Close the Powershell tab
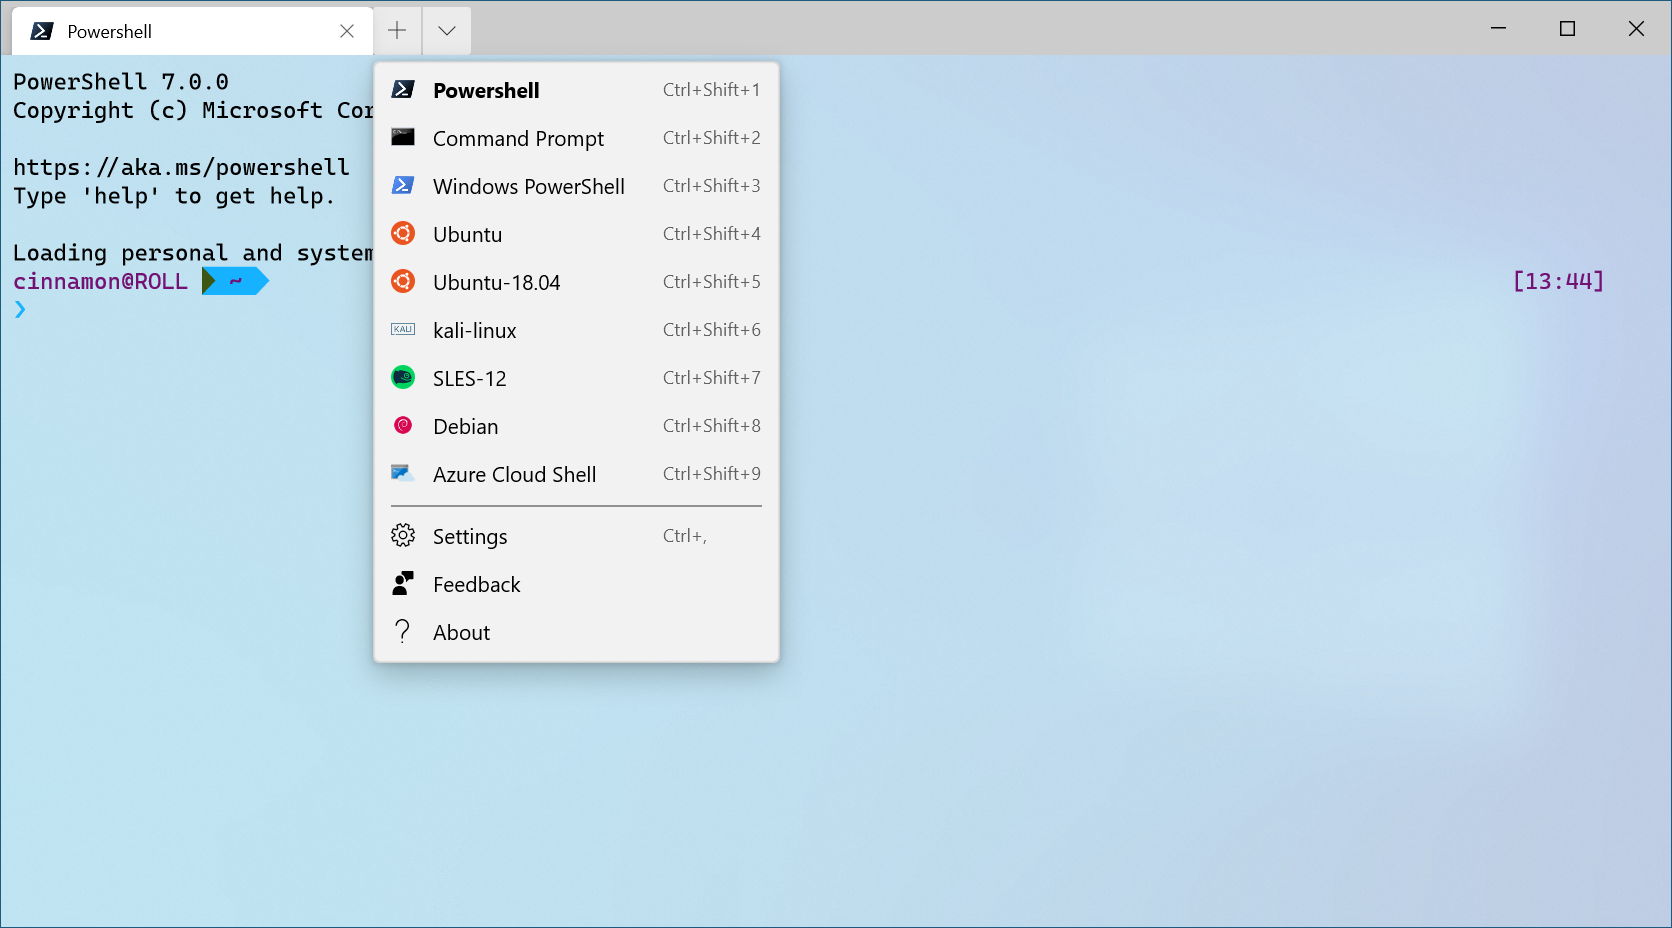The width and height of the screenshot is (1672, 928). coord(347,31)
